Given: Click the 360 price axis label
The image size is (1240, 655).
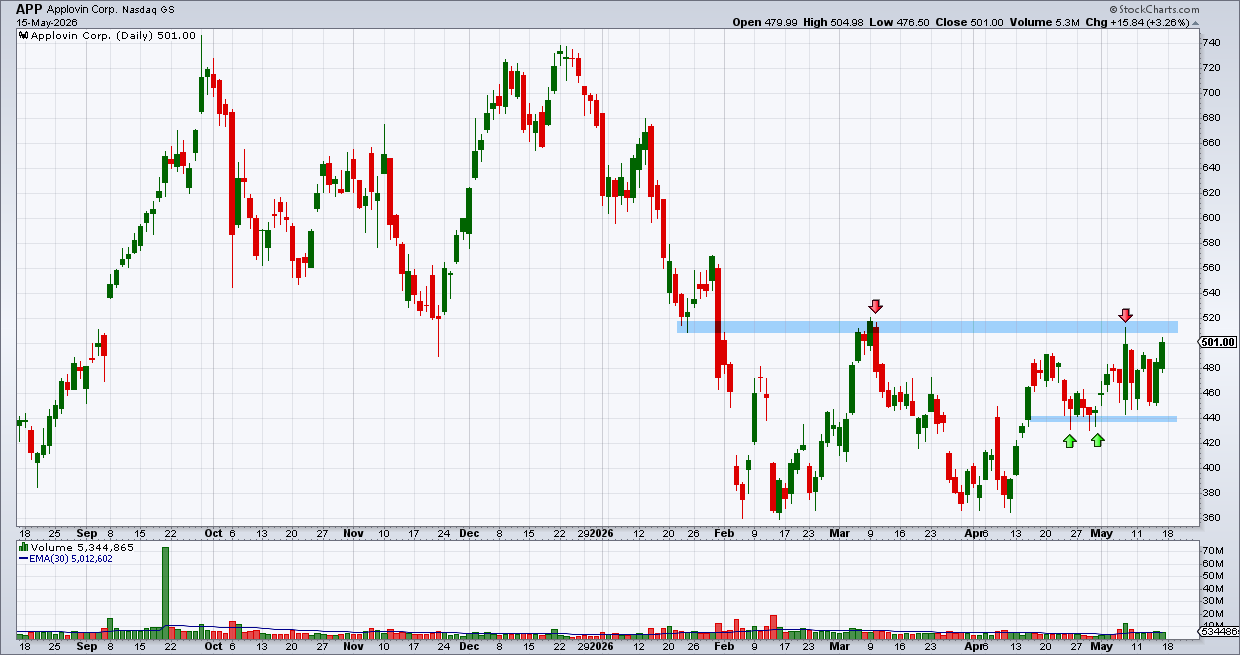Looking at the screenshot, I should 1211,518.
